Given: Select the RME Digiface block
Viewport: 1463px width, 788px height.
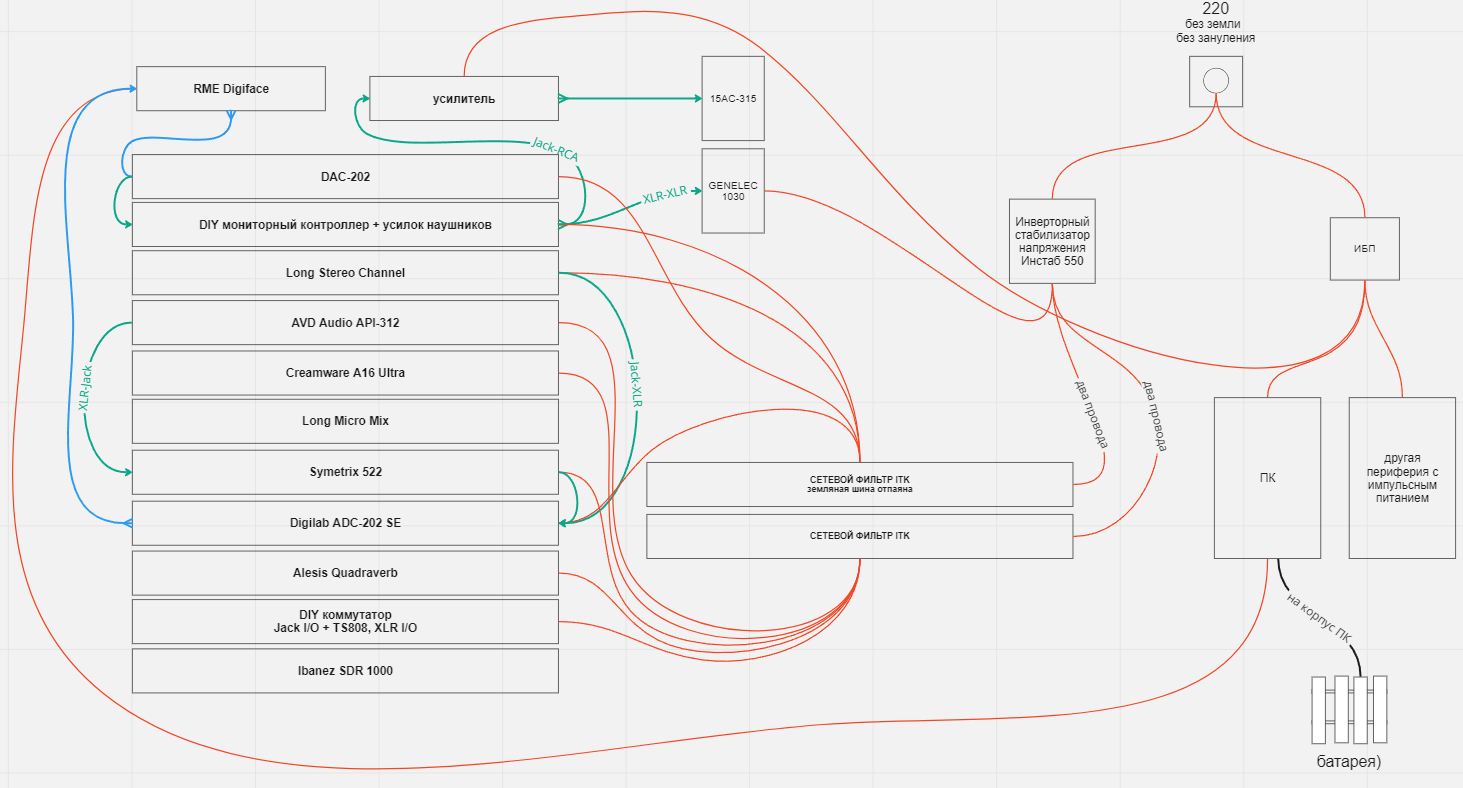Looking at the screenshot, I should (231, 89).
